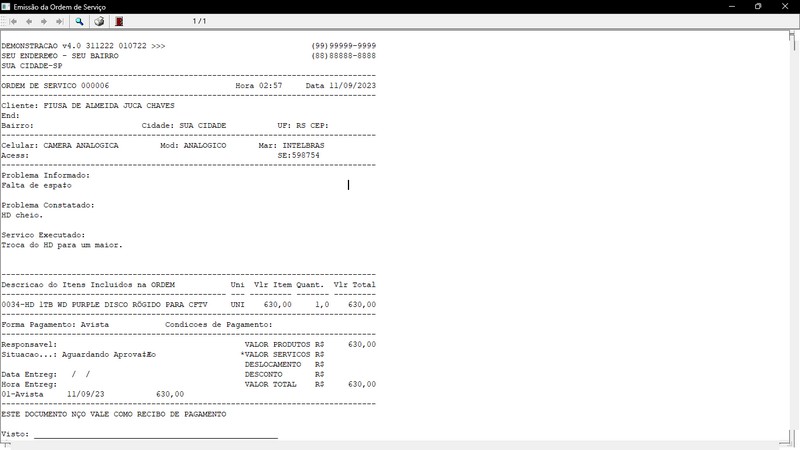Image resolution: width=800 pixels, height=450 pixels.
Task: Click the time Hora 02:57
Action: coord(259,86)
